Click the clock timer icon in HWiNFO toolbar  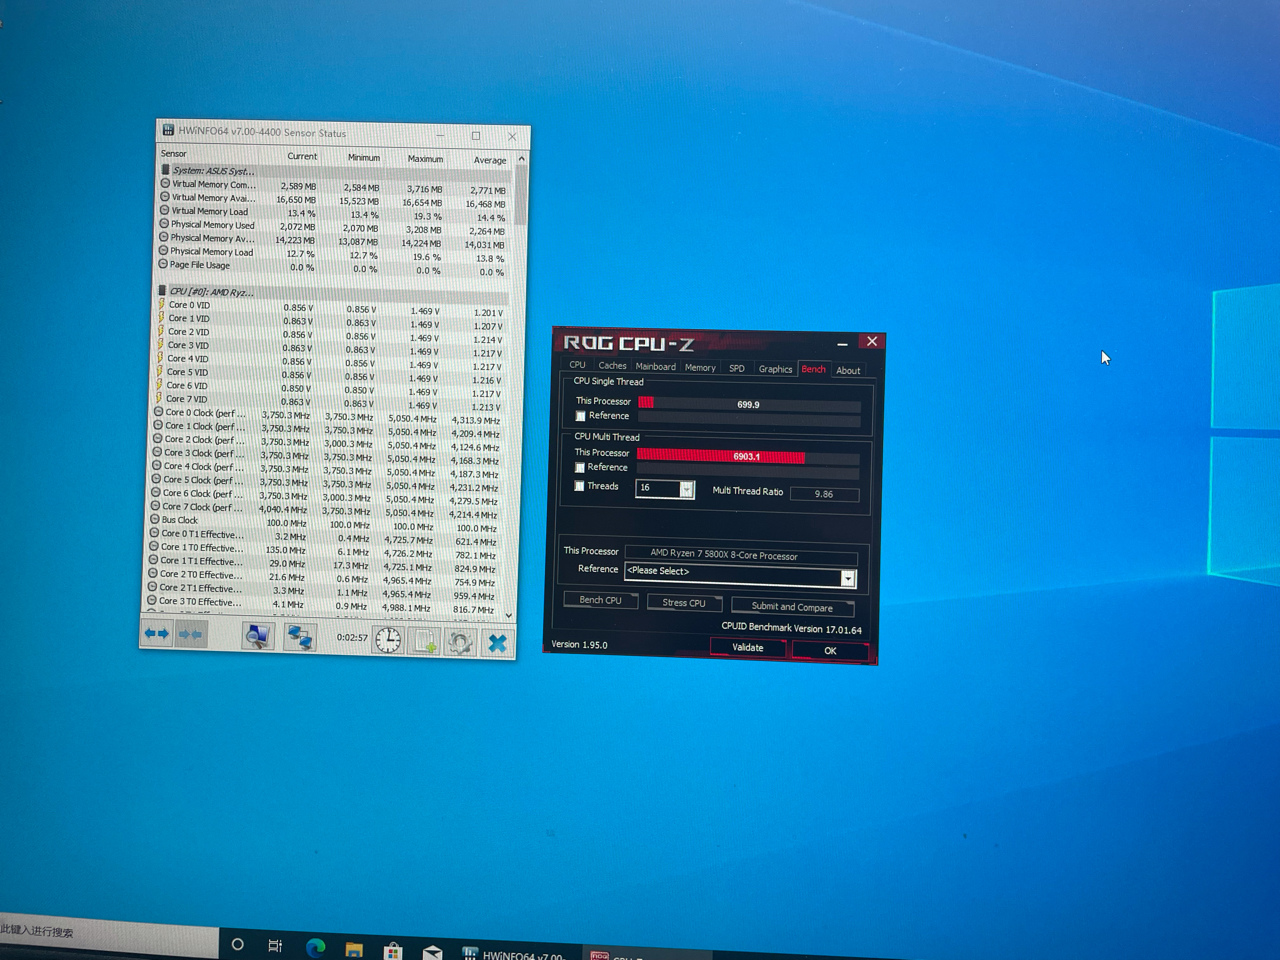pos(388,640)
